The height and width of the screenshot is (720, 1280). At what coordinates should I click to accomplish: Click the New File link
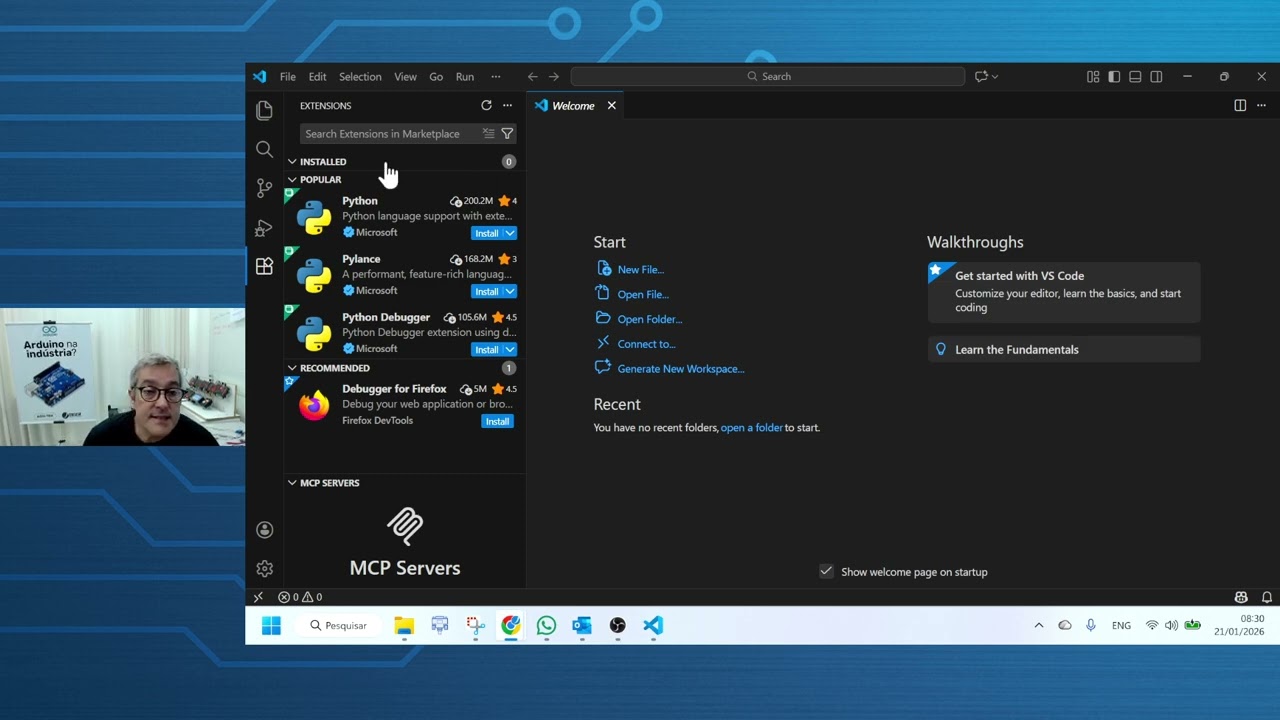point(640,269)
